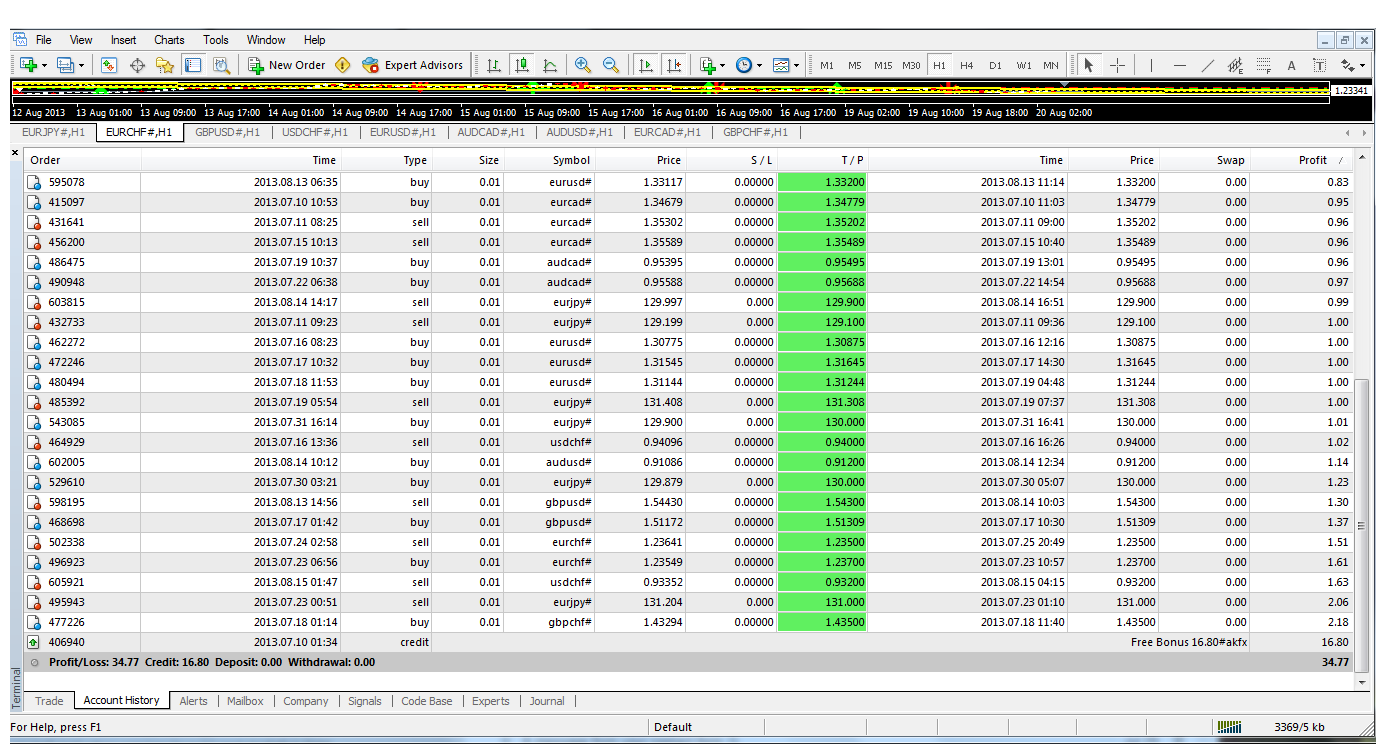This screenshot has height=744, width=1382.
Task: Select the Cursor arrow tool
Action: 1088,65
